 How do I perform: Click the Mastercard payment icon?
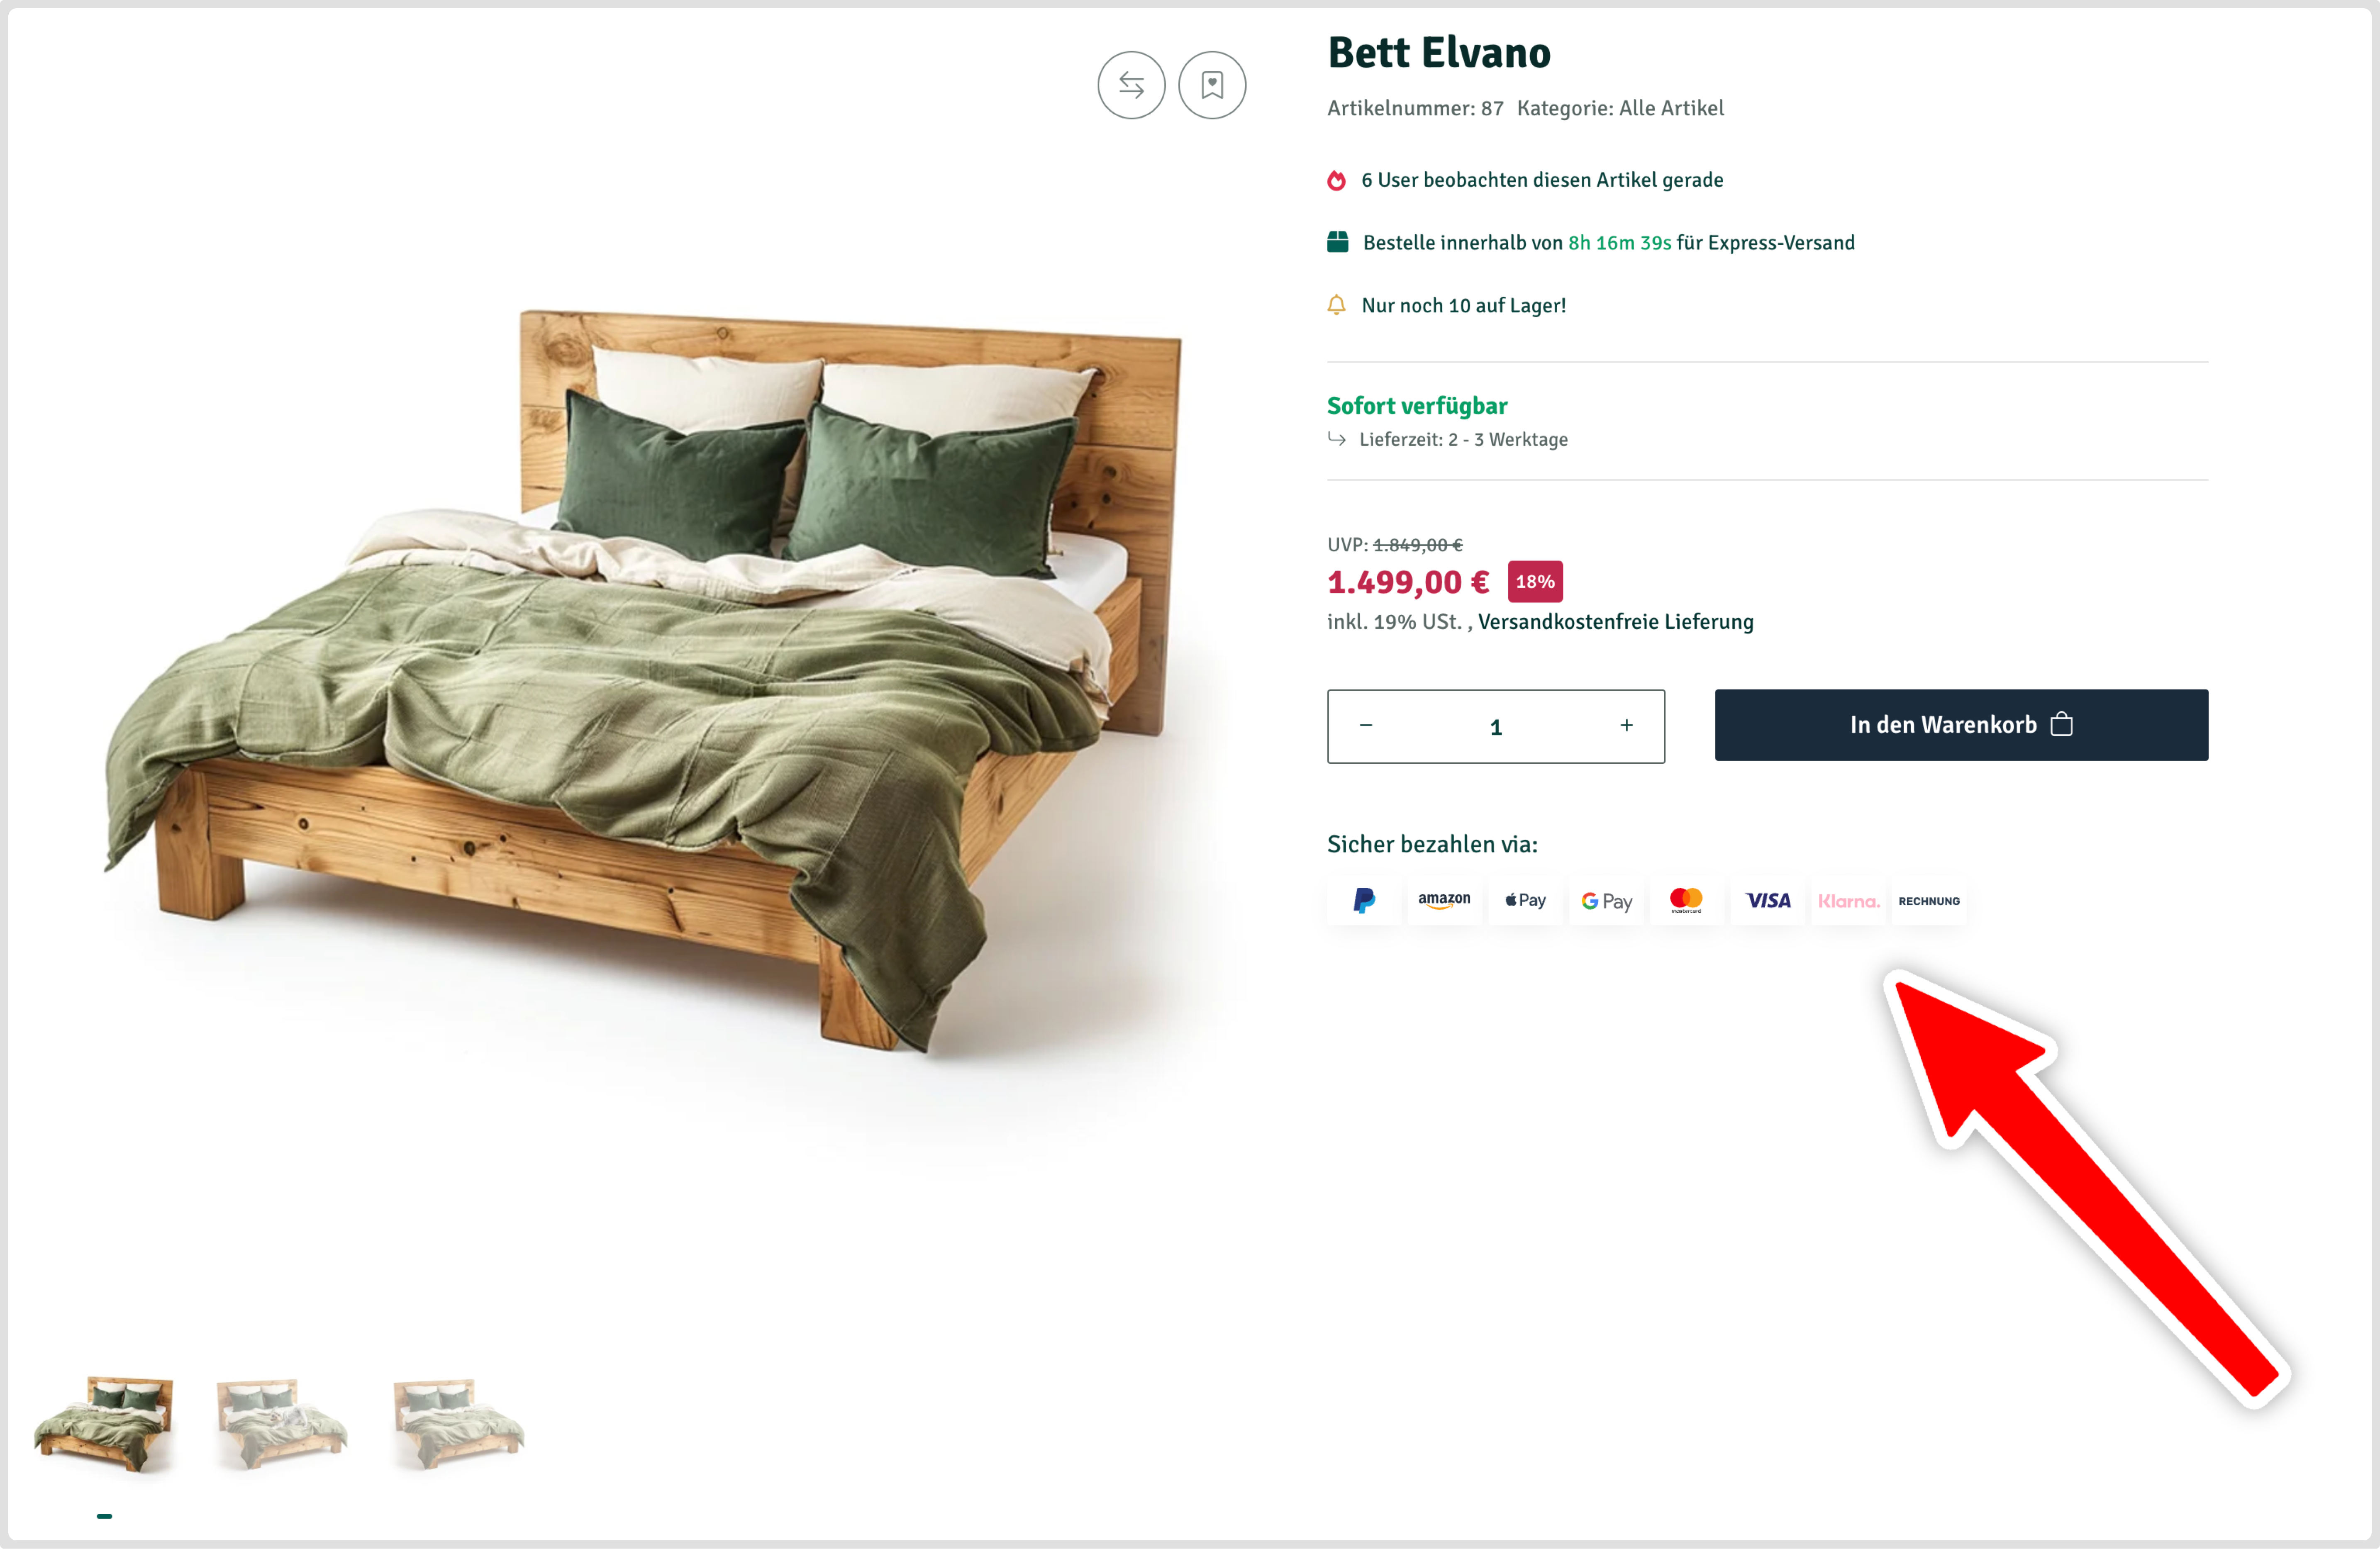pos(1686,901)
